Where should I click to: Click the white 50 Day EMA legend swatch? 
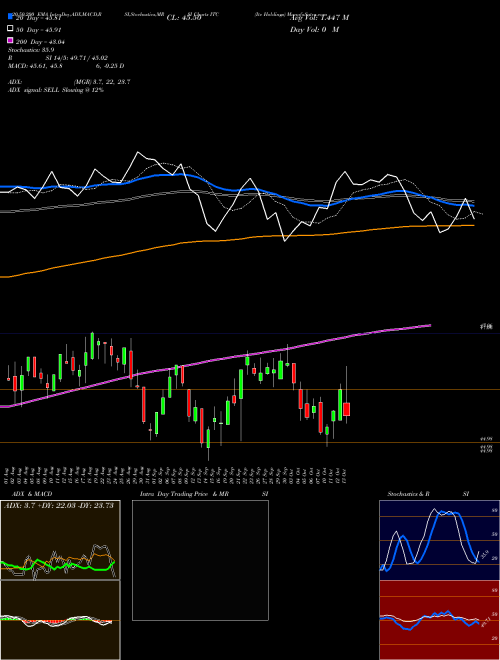(x=11, y=29)
